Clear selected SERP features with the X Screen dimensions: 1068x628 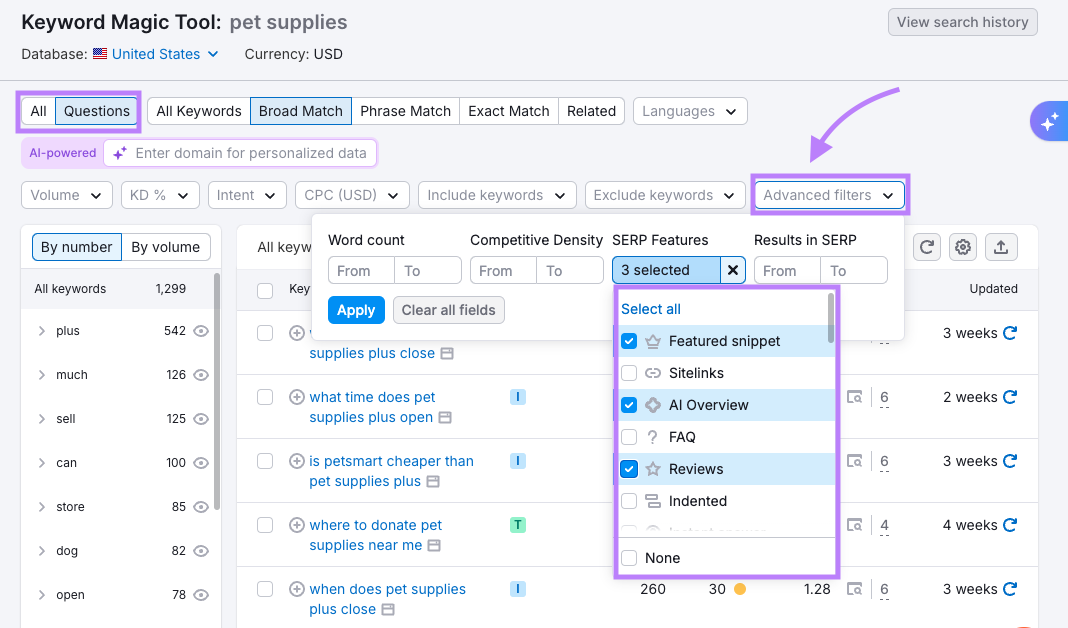click(x=733, y=270)
